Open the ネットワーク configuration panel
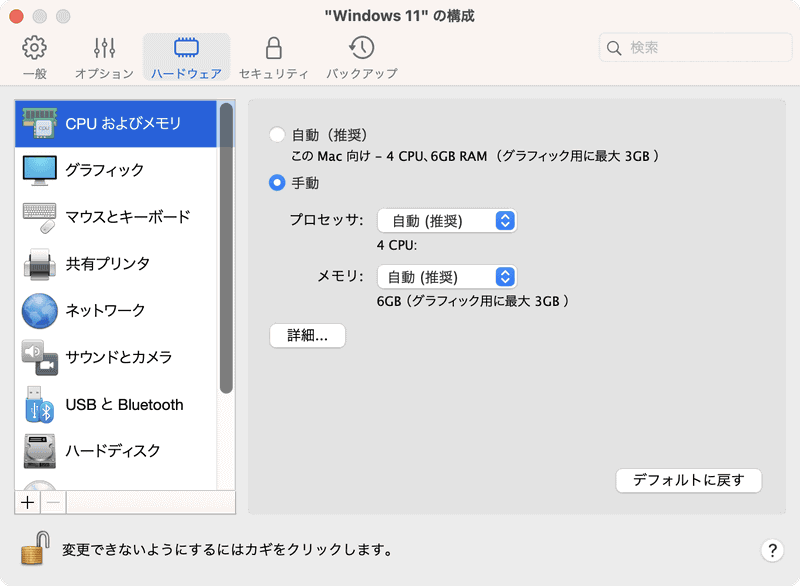Screen dimensions: 800x586 click(120, 311)
